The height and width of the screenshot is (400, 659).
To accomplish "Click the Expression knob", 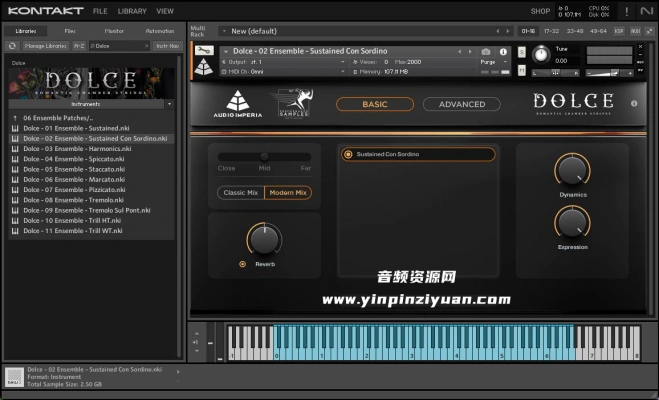I will (572, 222).
